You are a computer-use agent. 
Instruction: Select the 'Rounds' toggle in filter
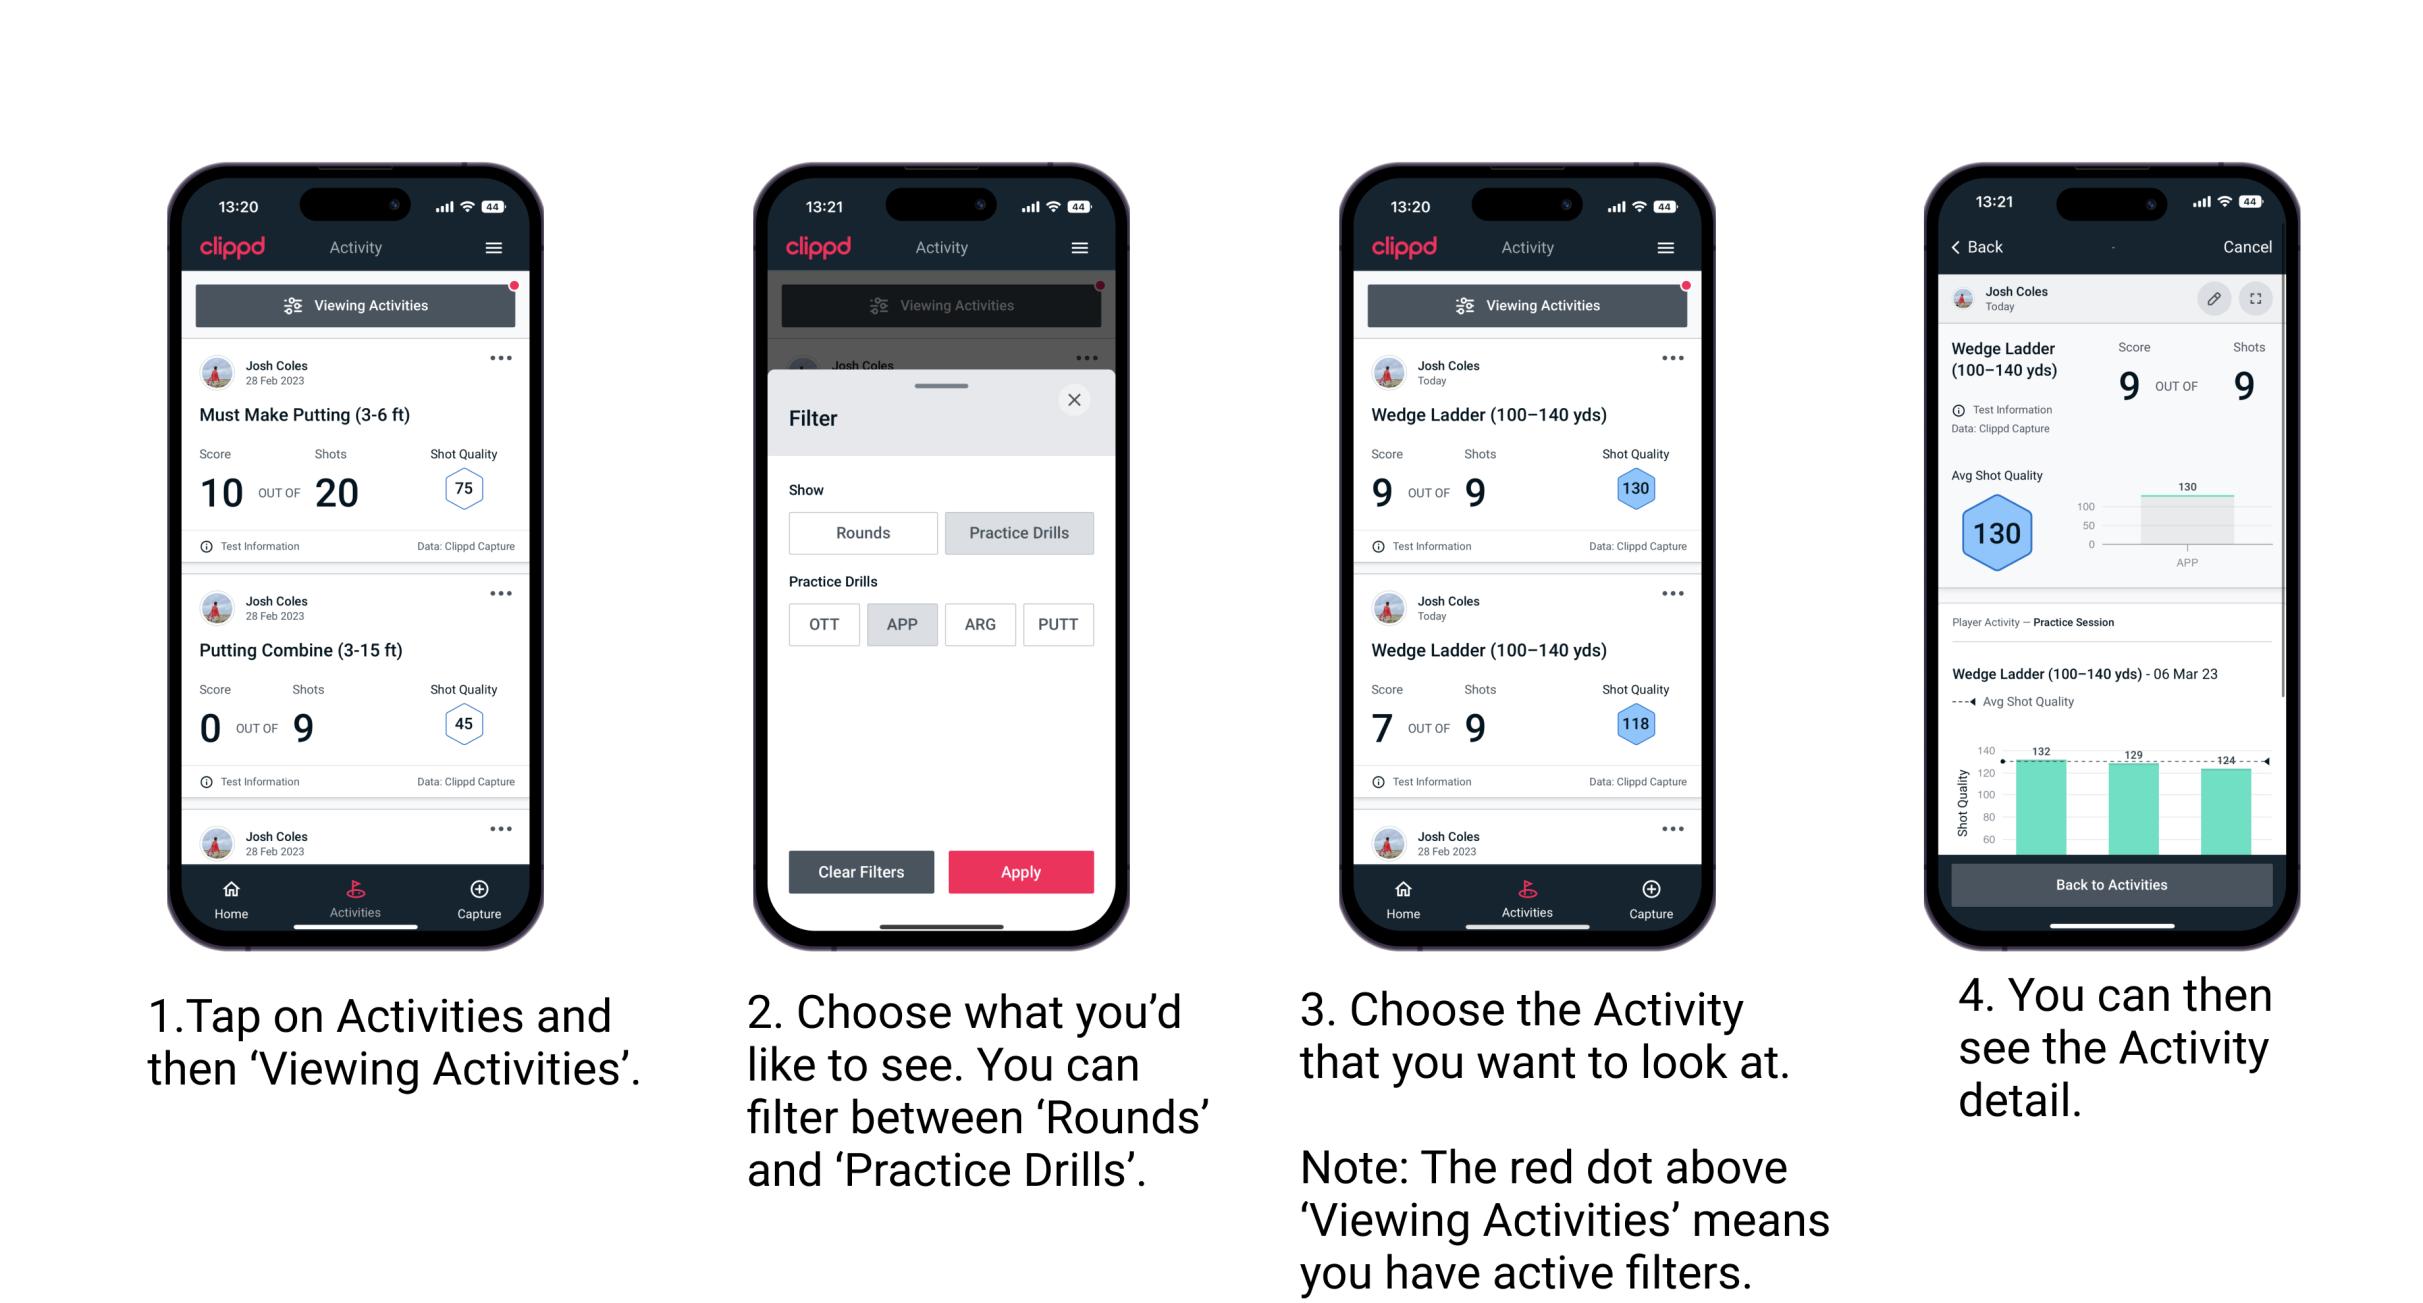pyautogui.click(x=858, y=533)
